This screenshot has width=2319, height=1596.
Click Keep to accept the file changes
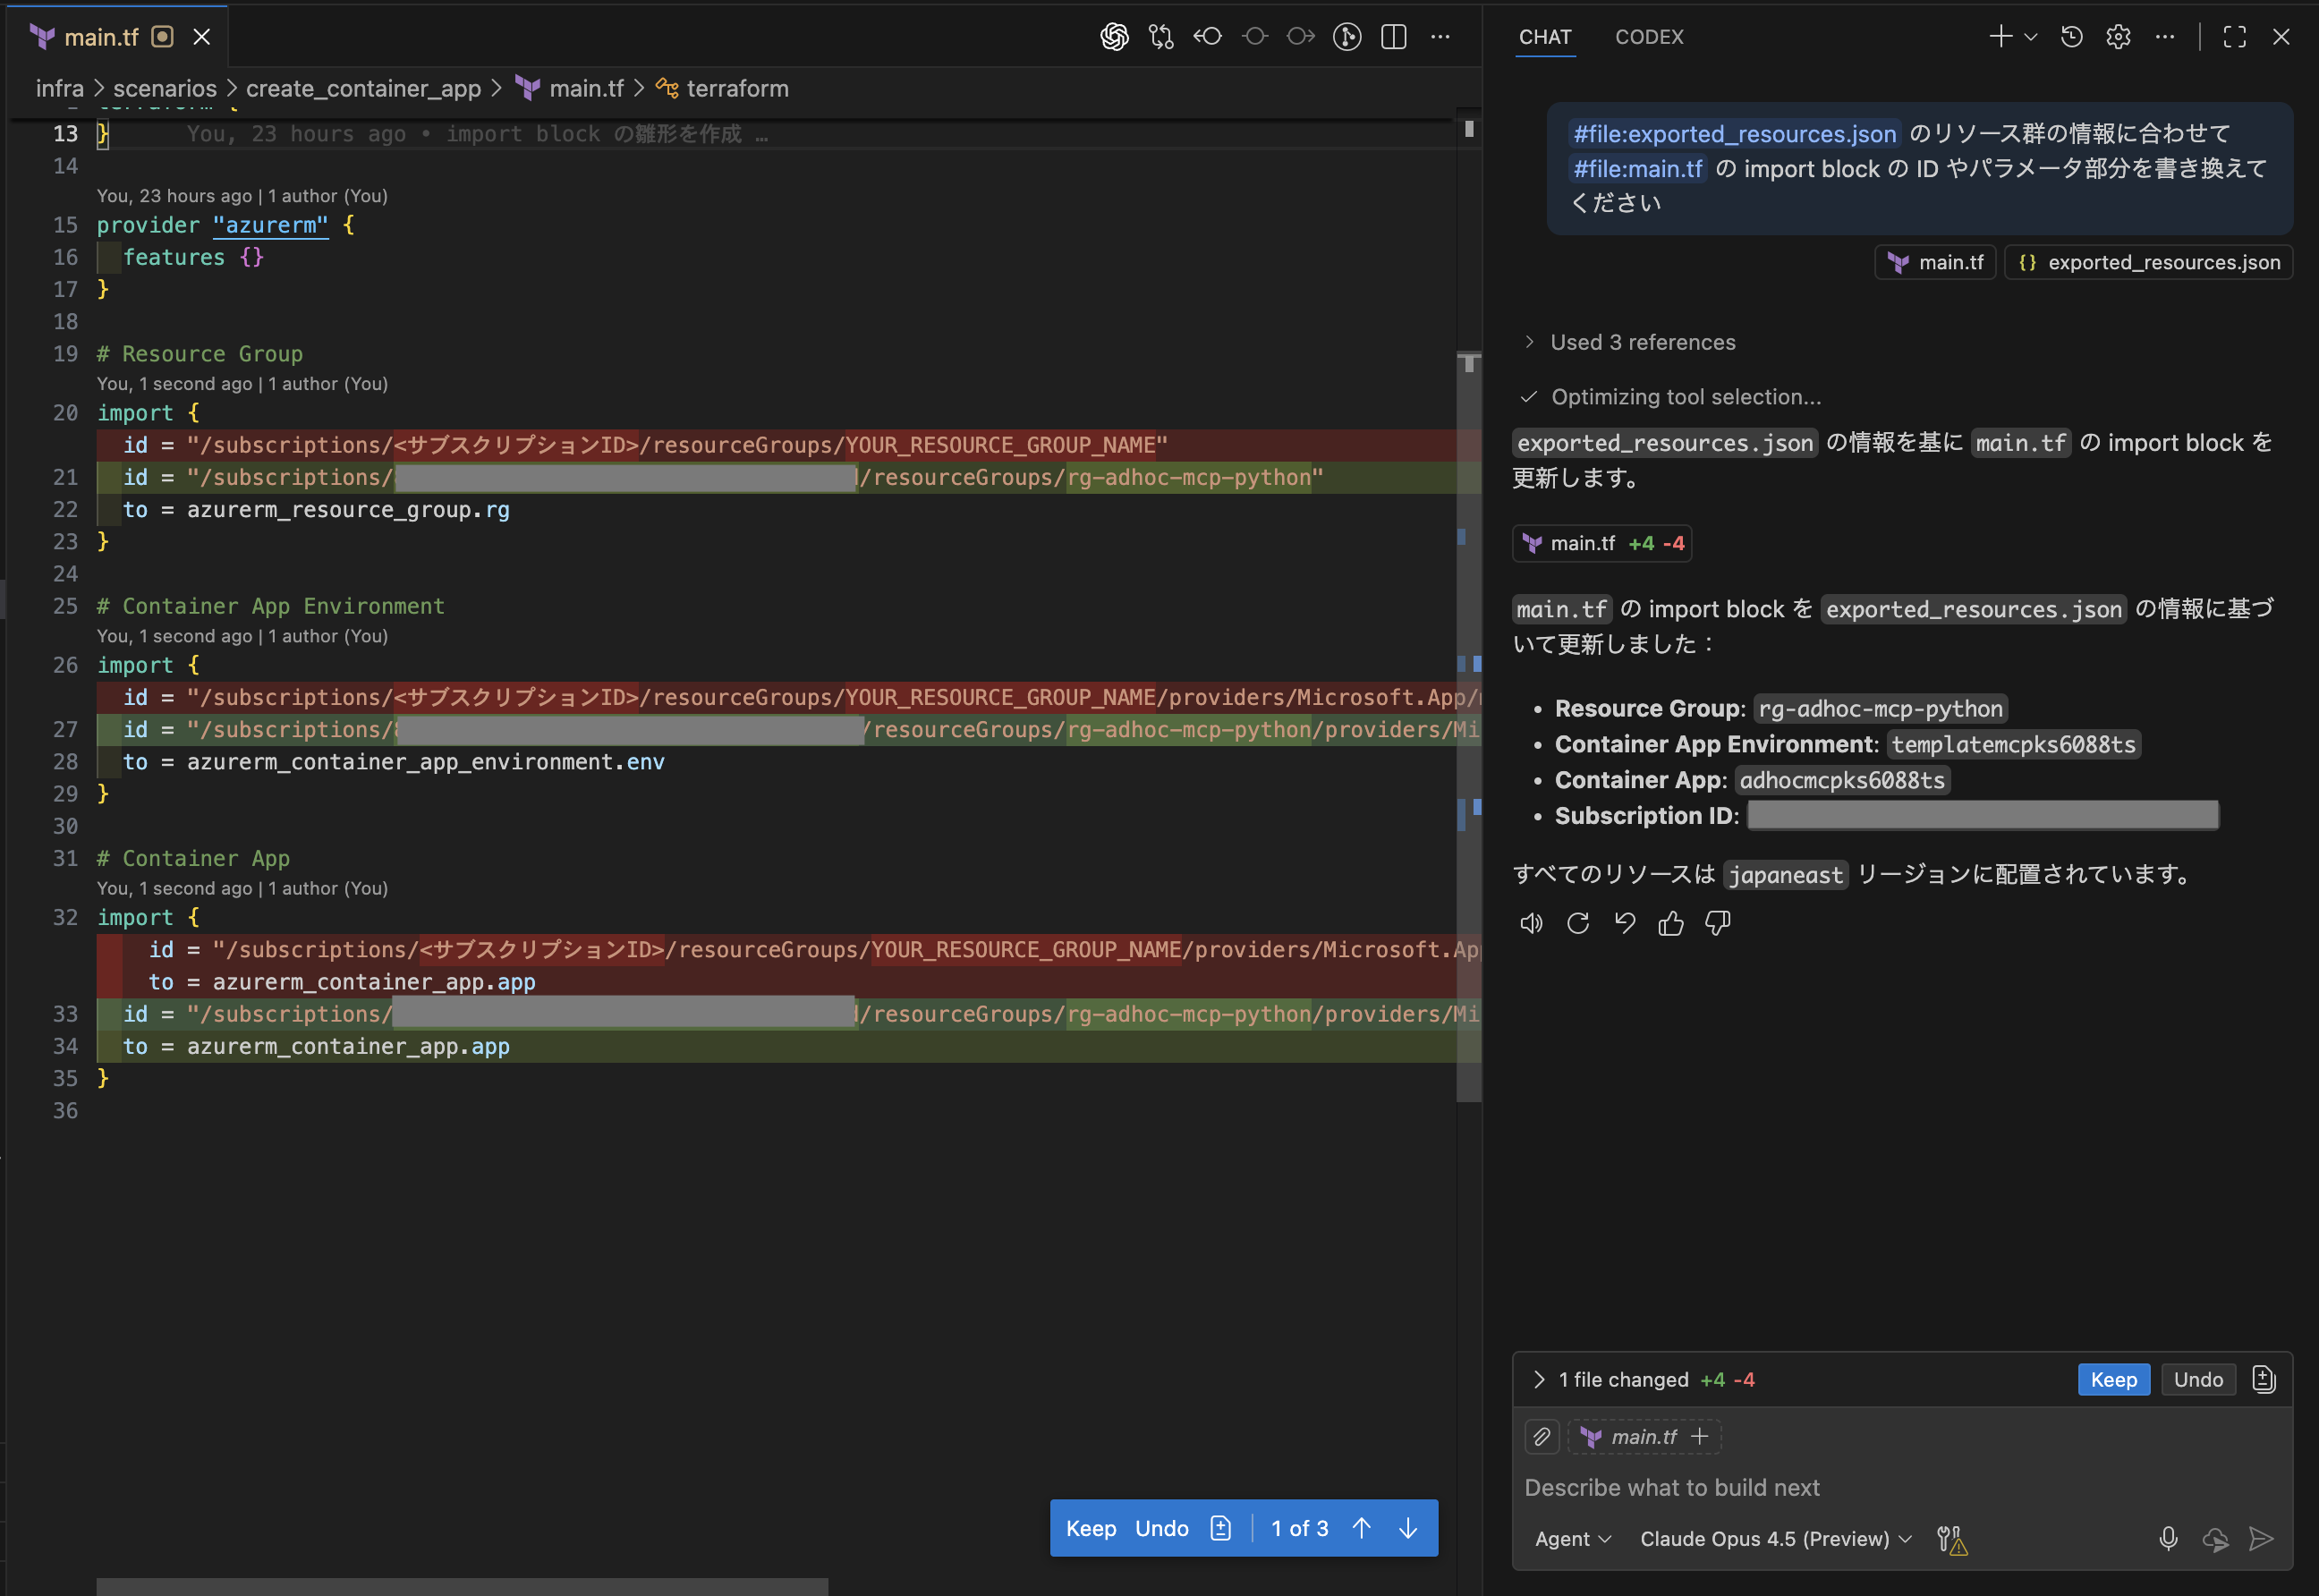pyautogui.click(x=2113, y=1379)
